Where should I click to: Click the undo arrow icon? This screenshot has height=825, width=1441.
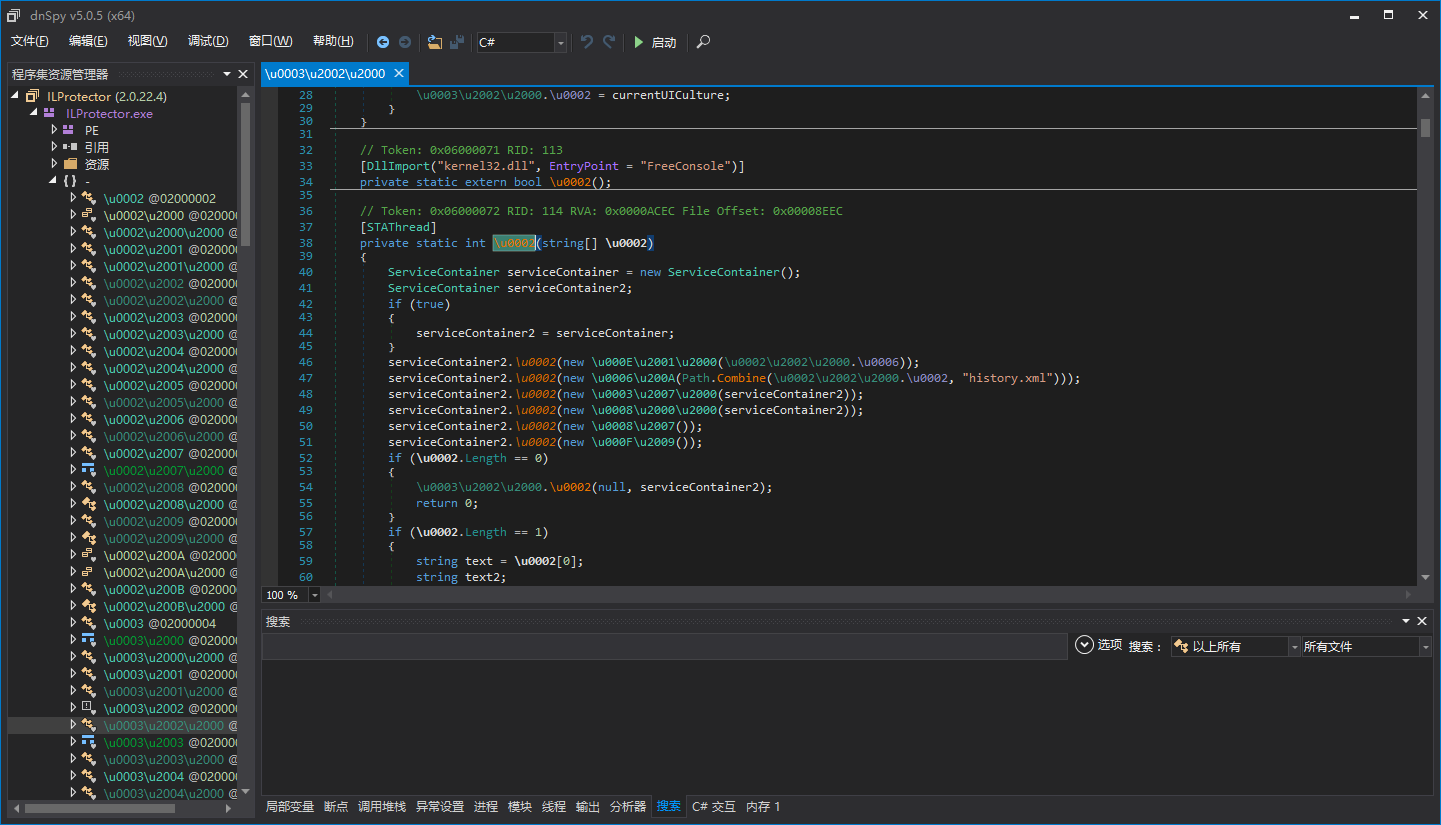click(587, 42)
